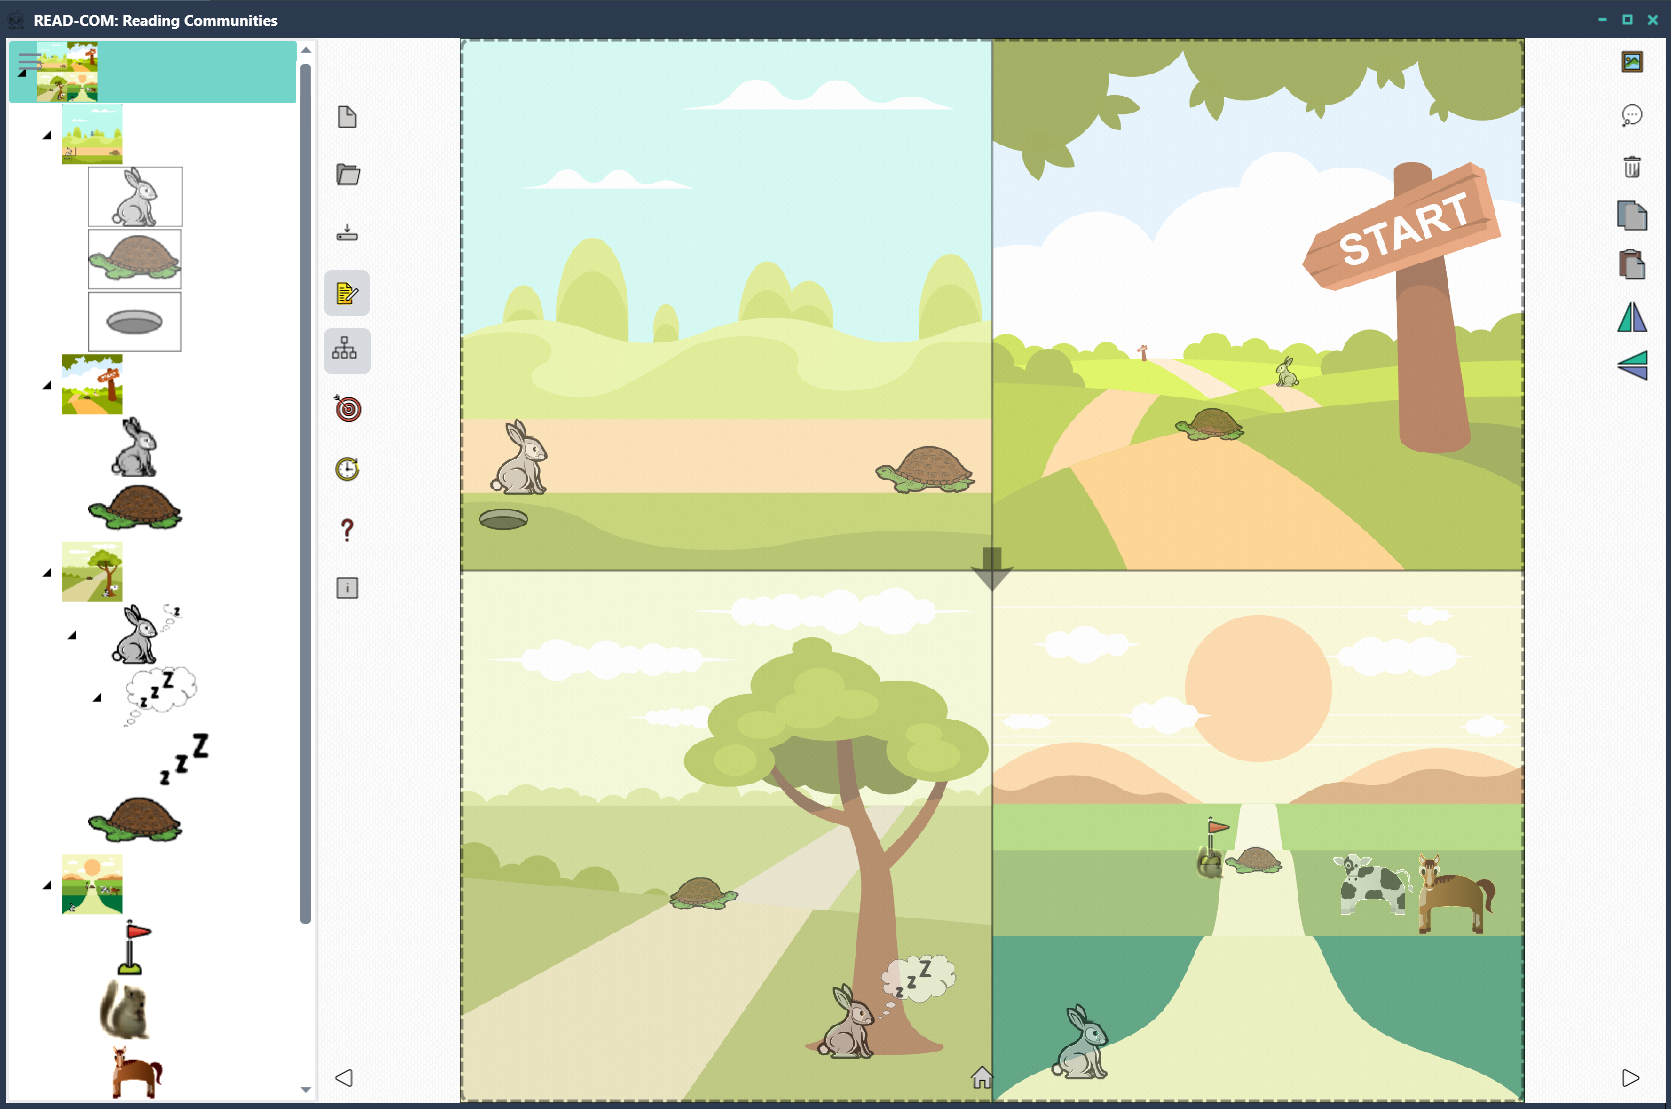
Task: Collapse the meadow scene node in the tree
Action: (x=47, y=135)
